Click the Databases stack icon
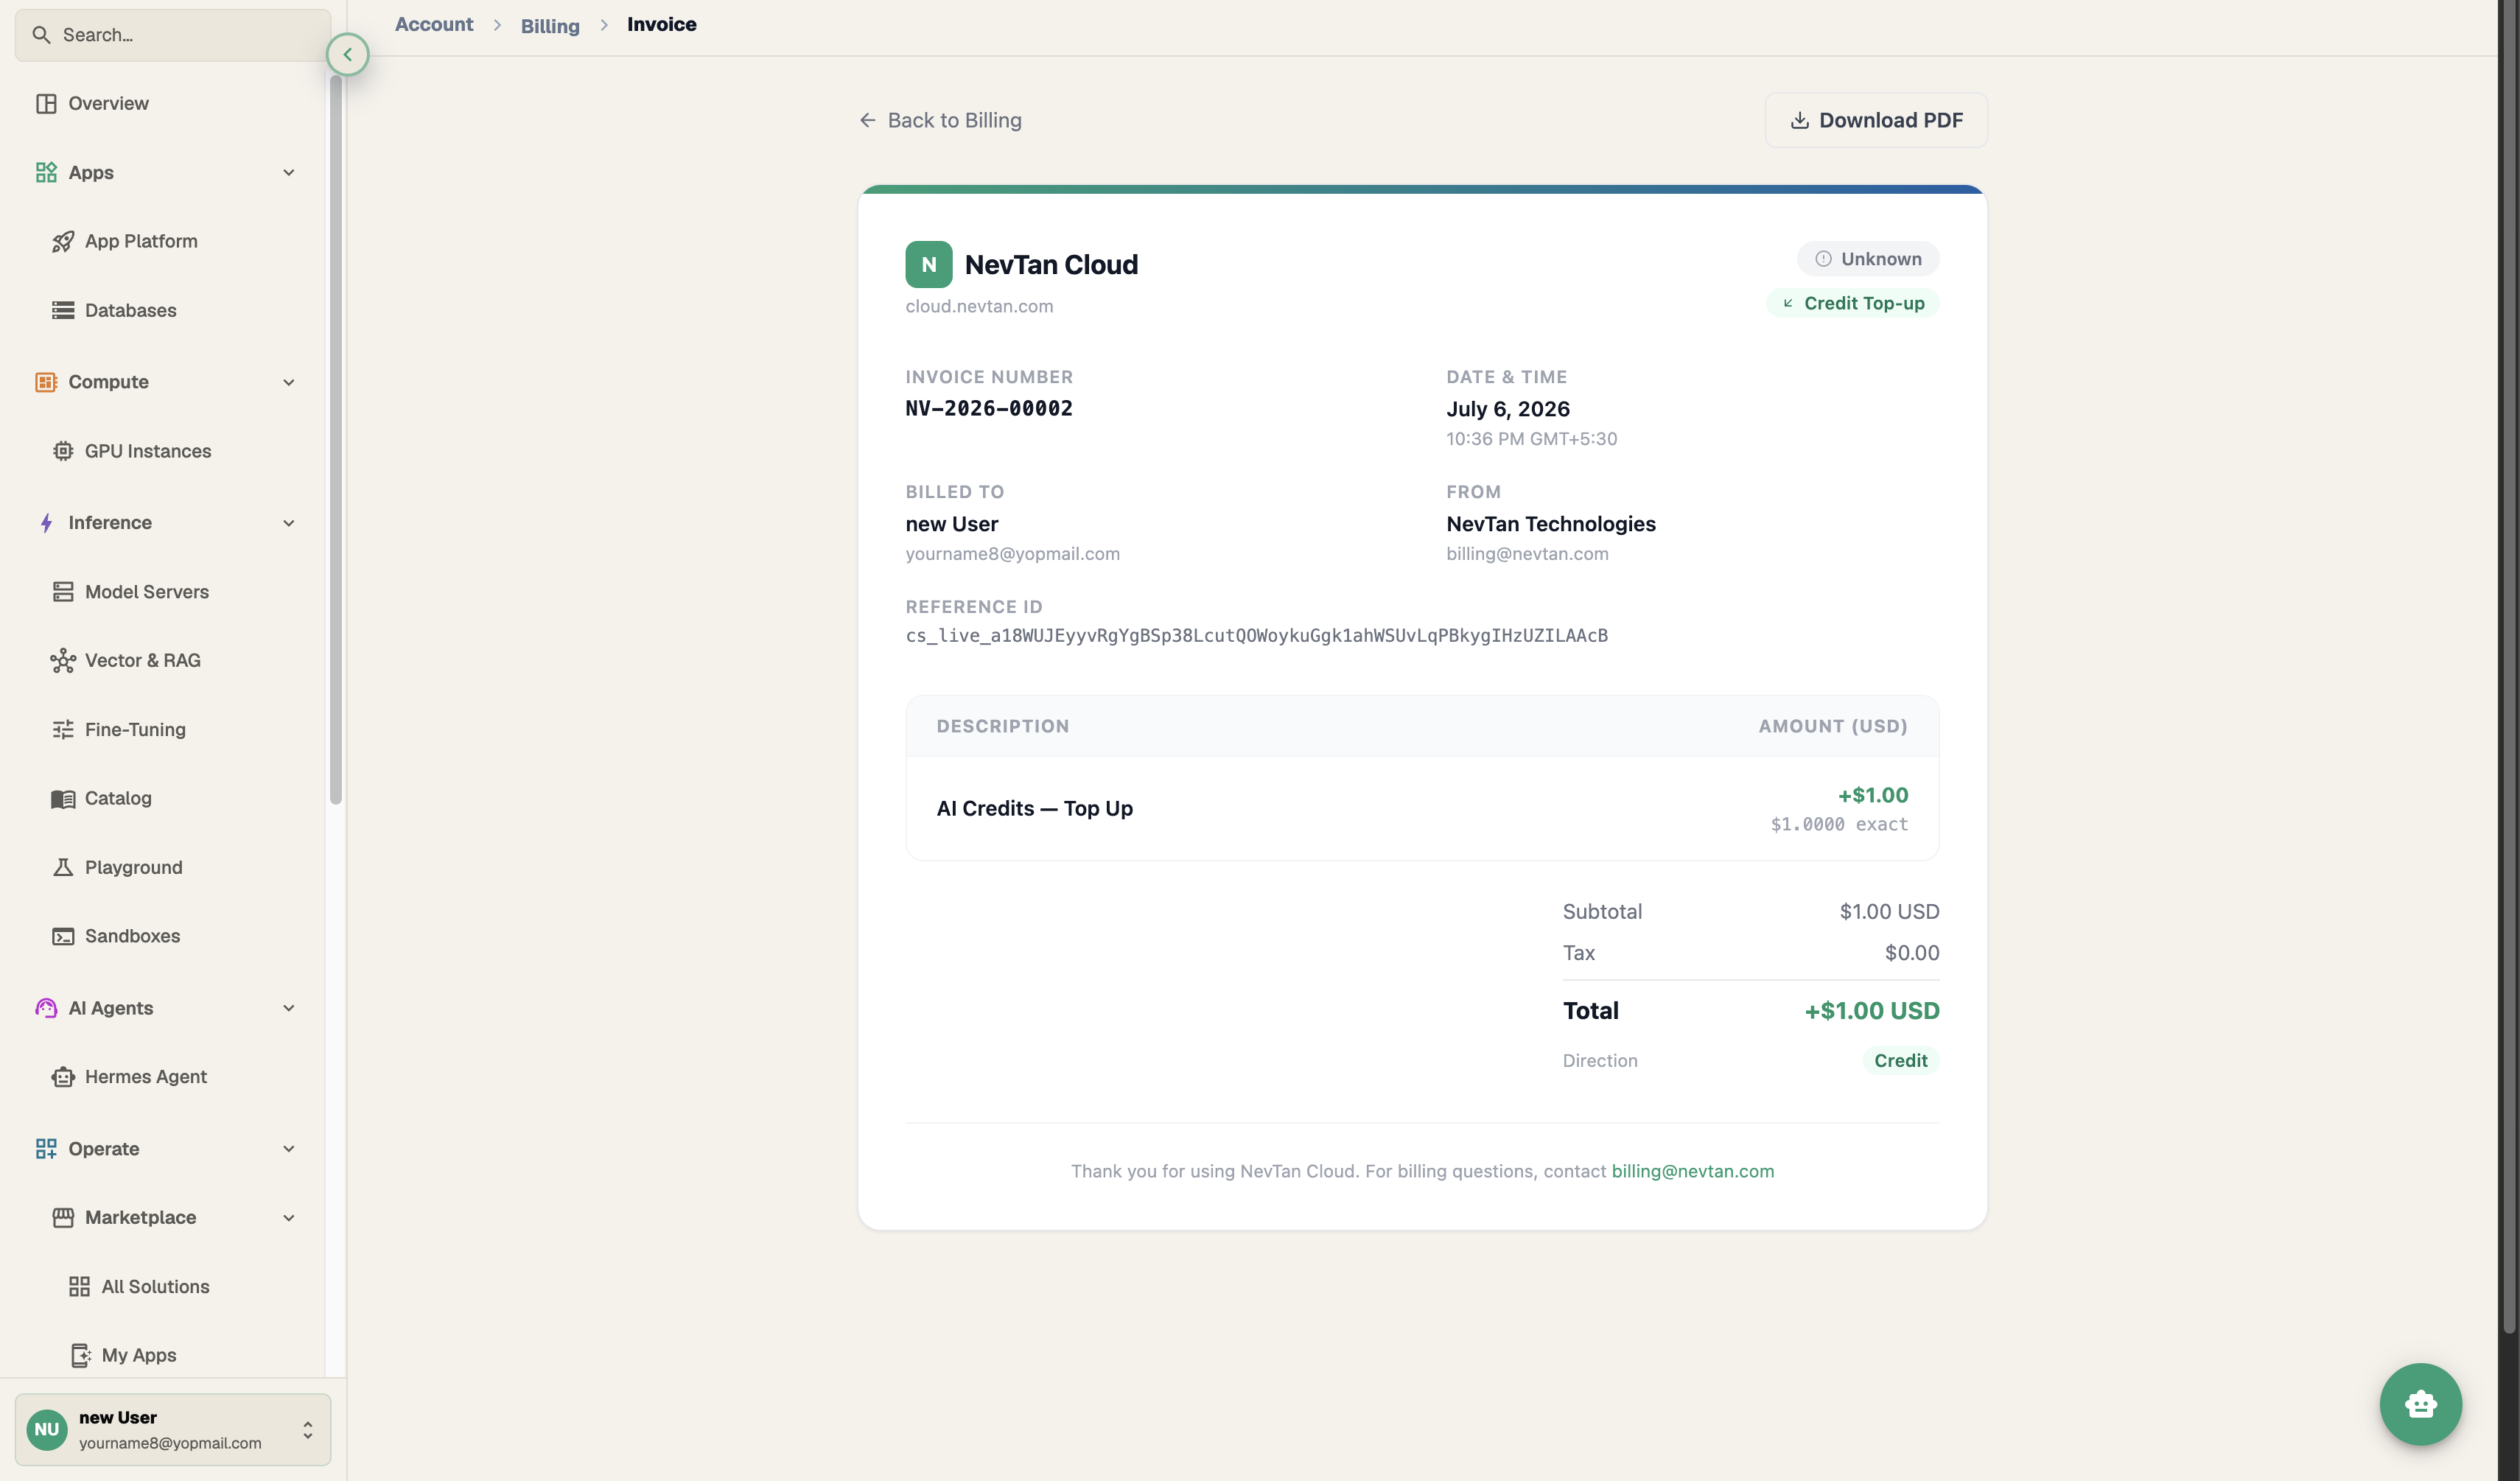 pos(63,310)
